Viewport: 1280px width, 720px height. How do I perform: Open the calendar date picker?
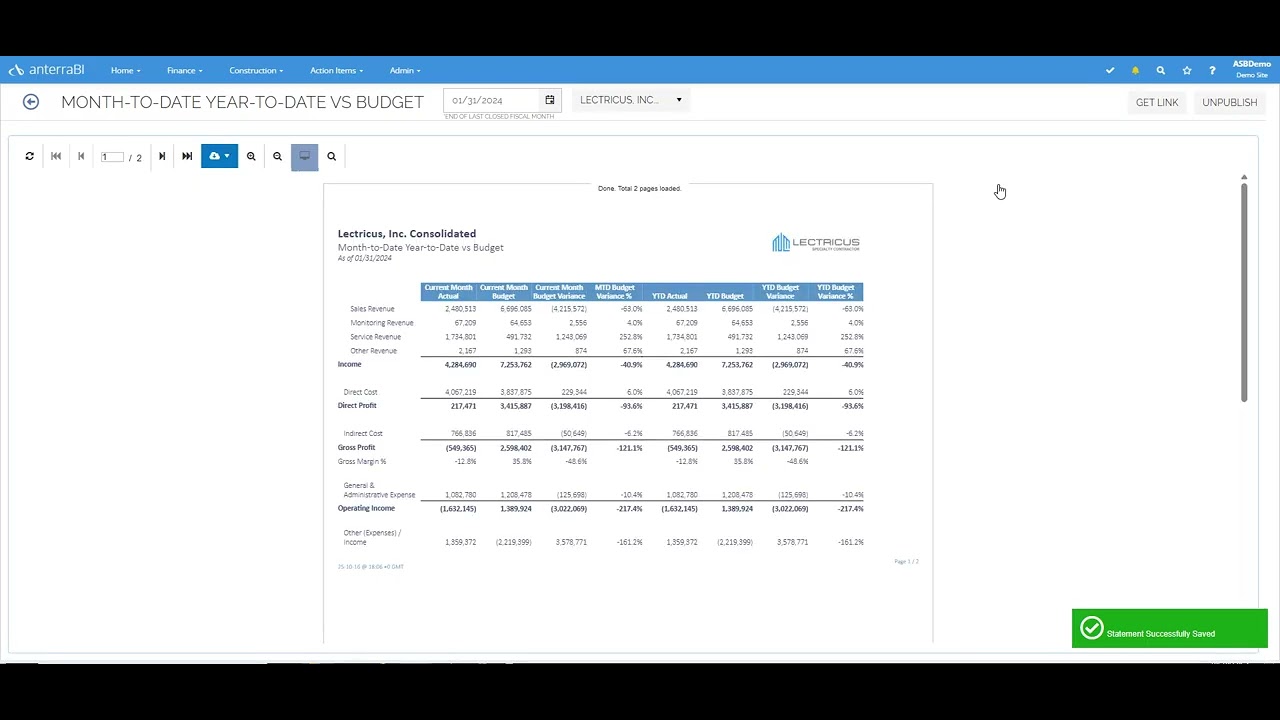(549, 100)
